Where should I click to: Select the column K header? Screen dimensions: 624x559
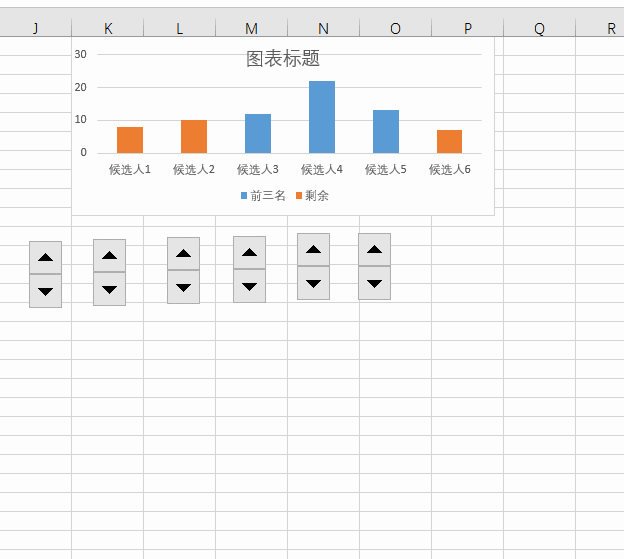[108, 28]
